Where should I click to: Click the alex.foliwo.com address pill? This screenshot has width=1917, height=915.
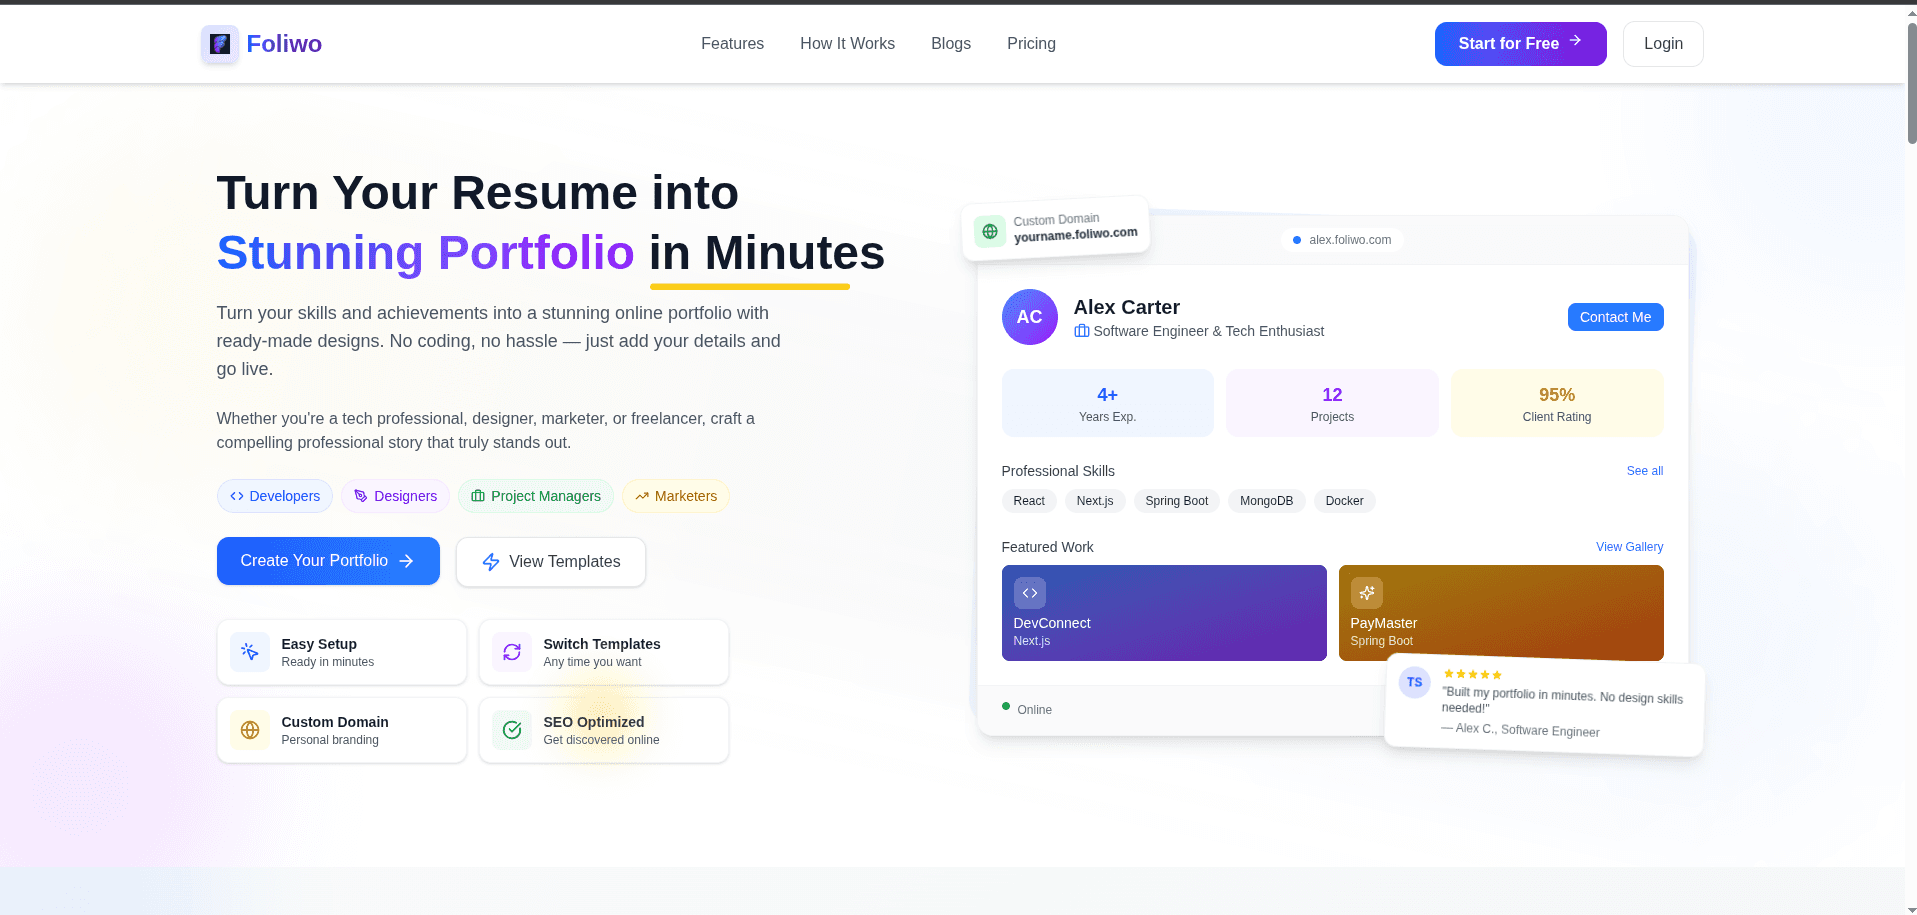click(1342, 240)
